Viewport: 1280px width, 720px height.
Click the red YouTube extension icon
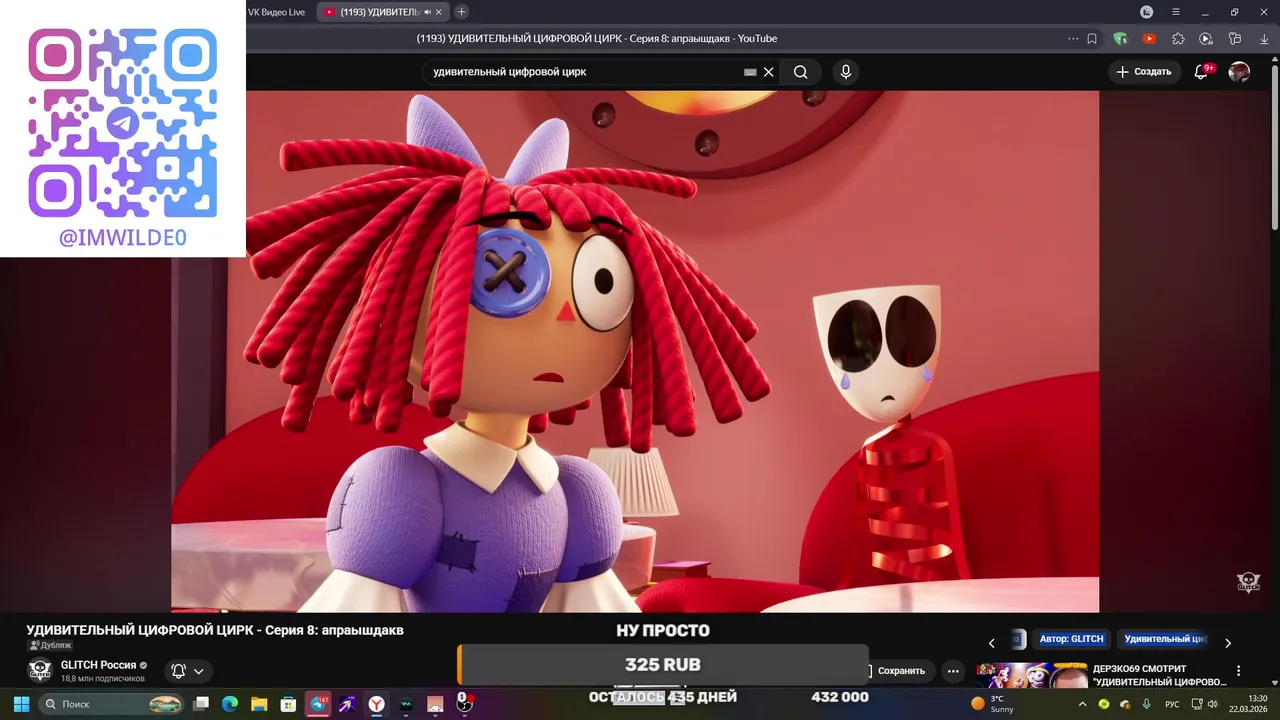pos(1149,39)
